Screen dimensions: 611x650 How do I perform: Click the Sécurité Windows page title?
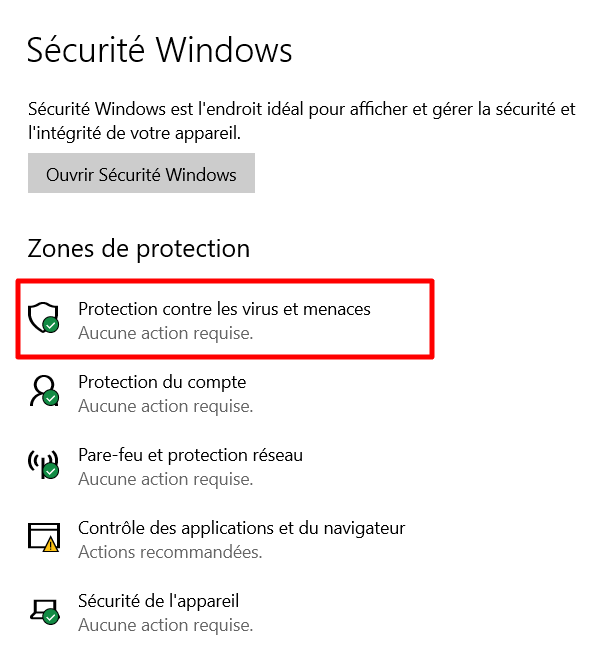point(160,50)
